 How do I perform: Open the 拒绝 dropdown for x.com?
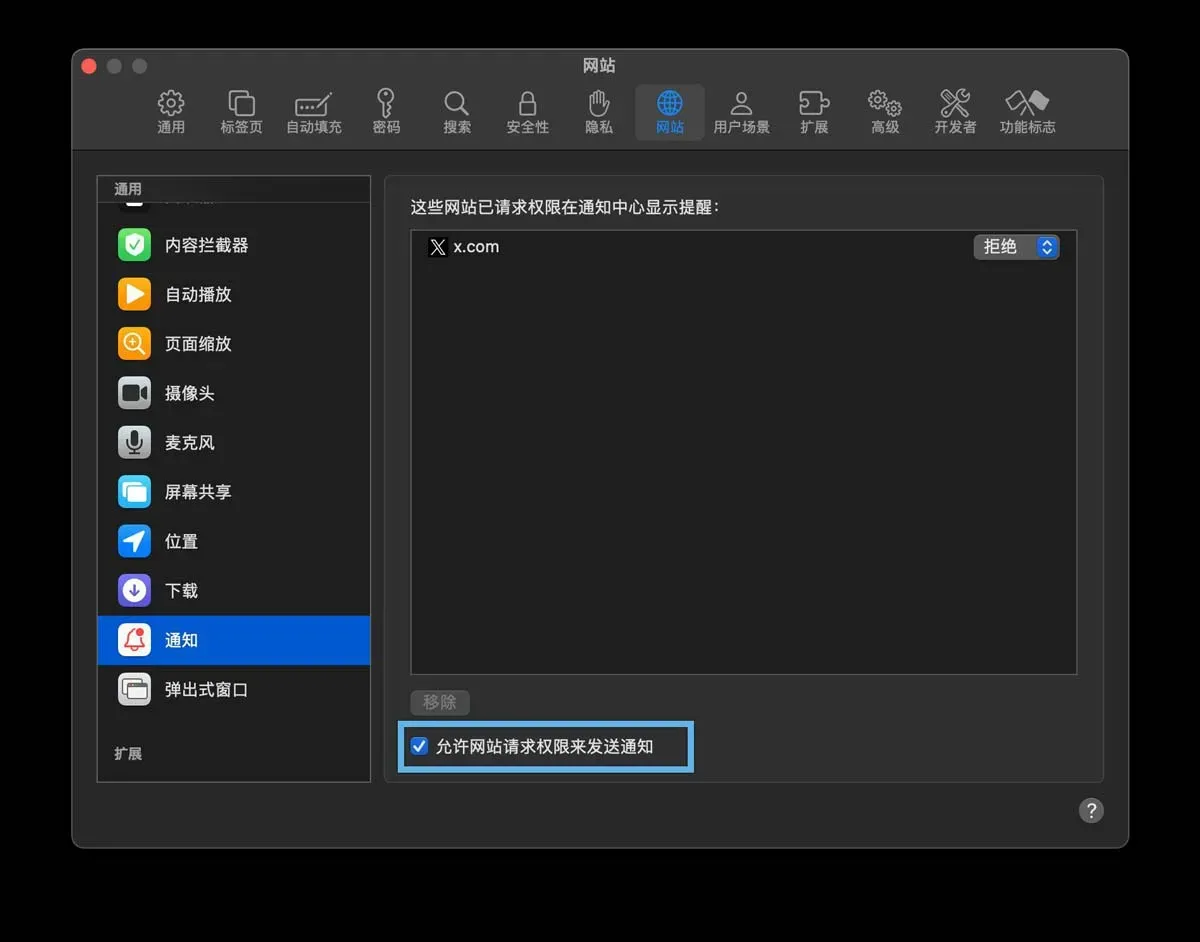1016,247
